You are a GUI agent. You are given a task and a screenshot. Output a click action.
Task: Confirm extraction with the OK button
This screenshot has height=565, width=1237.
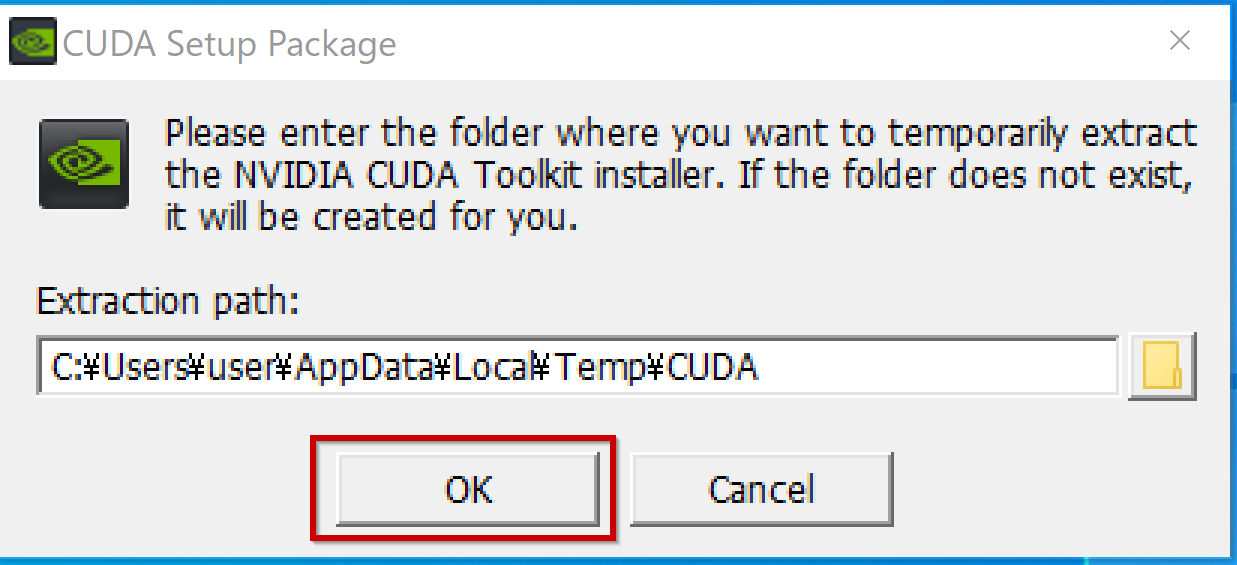coord(468,489)
